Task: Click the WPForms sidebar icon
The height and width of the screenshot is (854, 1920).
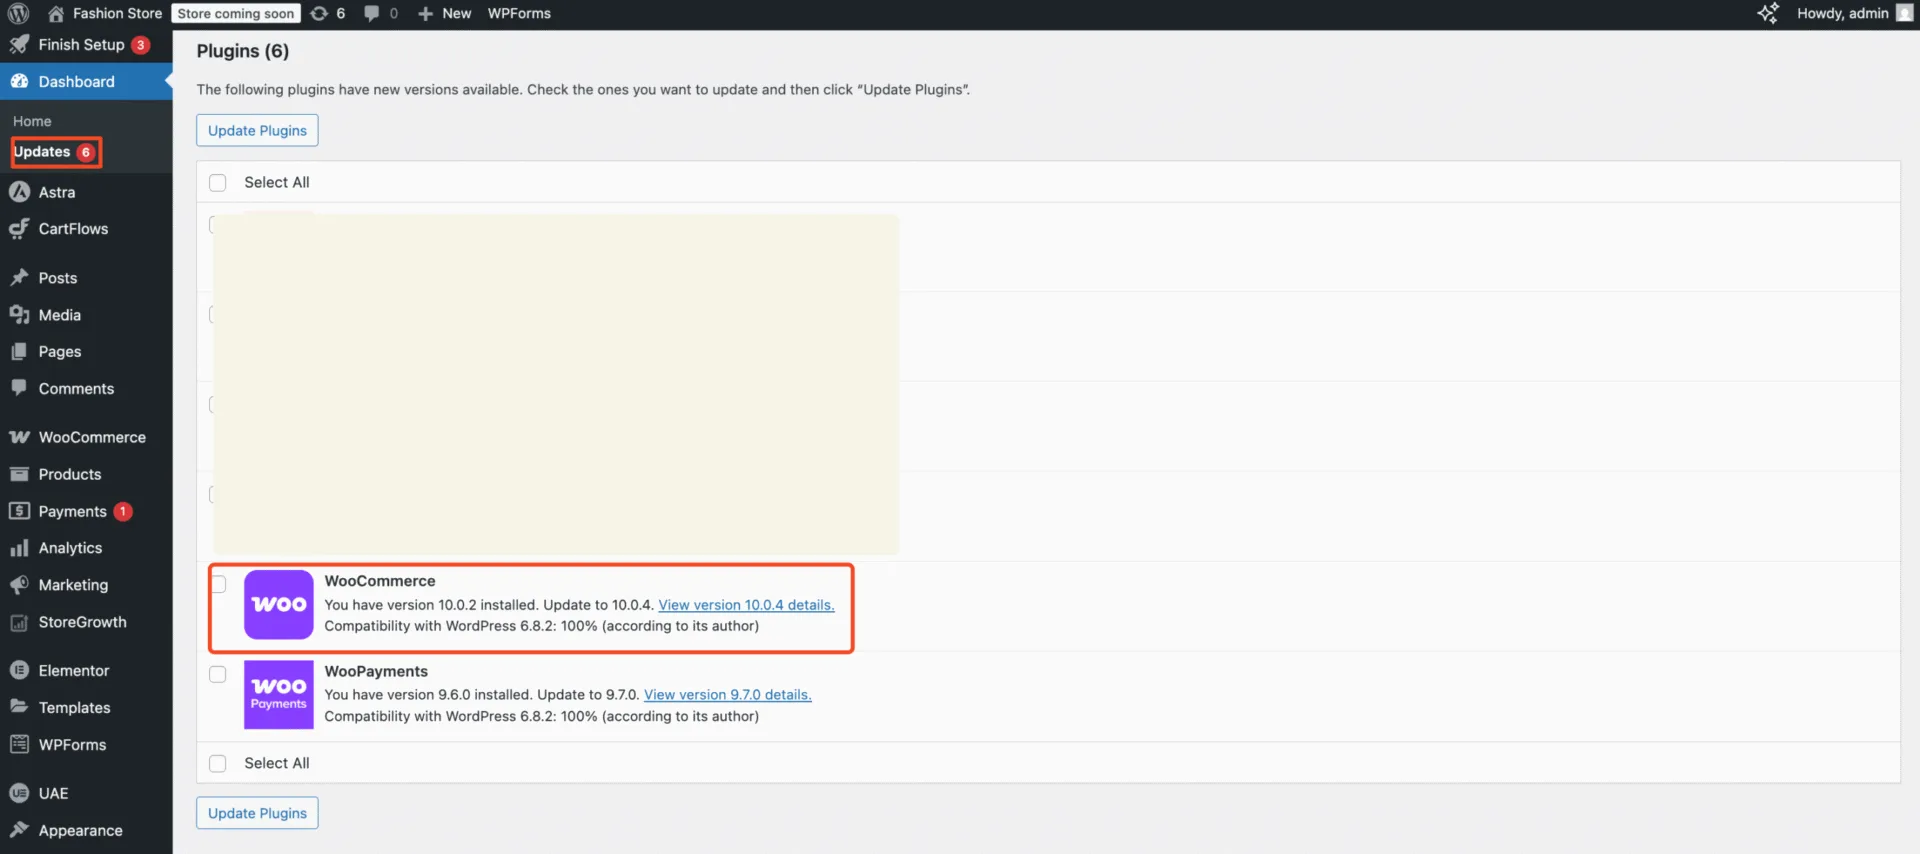Action: click(19, 745)
